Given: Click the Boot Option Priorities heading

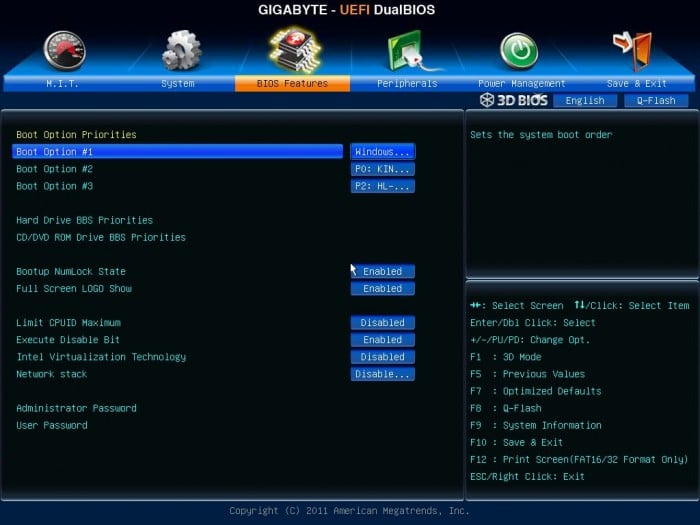Looking at the screenshot, I should click(76, 134).
